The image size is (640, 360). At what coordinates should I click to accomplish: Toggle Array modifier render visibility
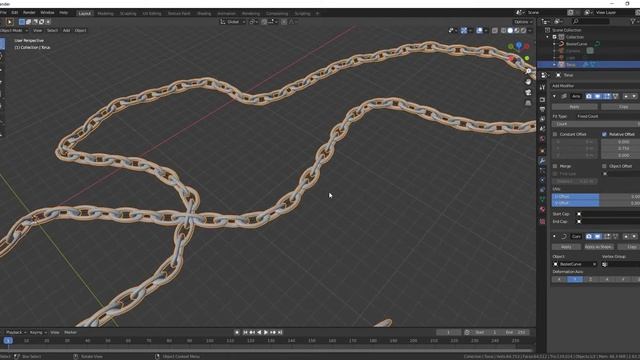coord(589,96)
